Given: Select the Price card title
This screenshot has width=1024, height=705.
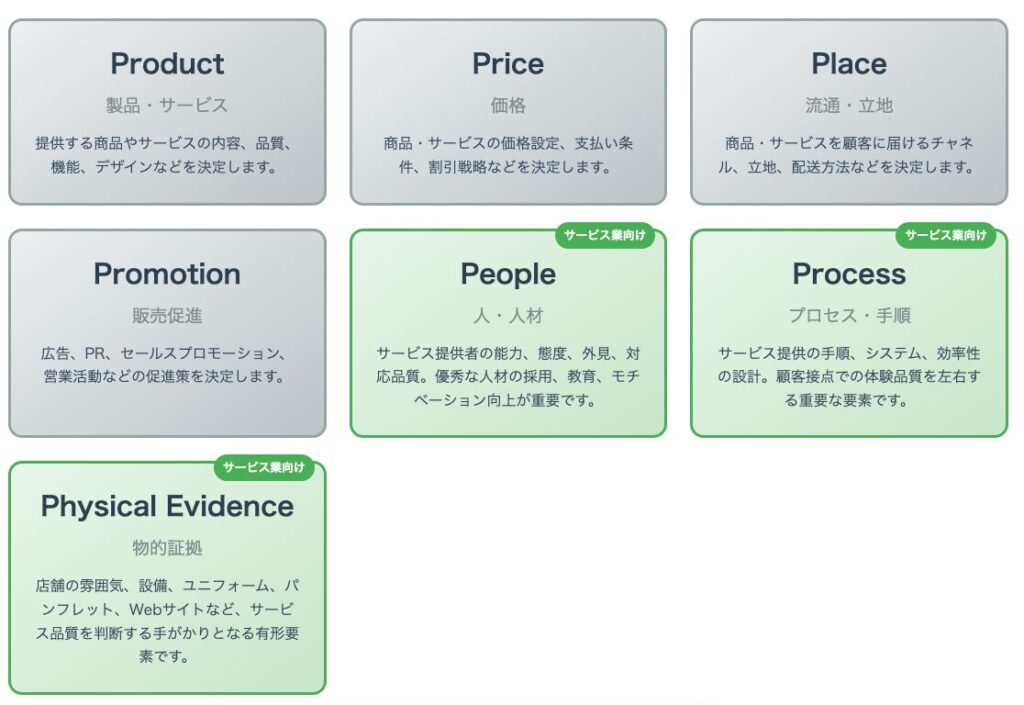Looking at the screenshot, I should [508, 64].
